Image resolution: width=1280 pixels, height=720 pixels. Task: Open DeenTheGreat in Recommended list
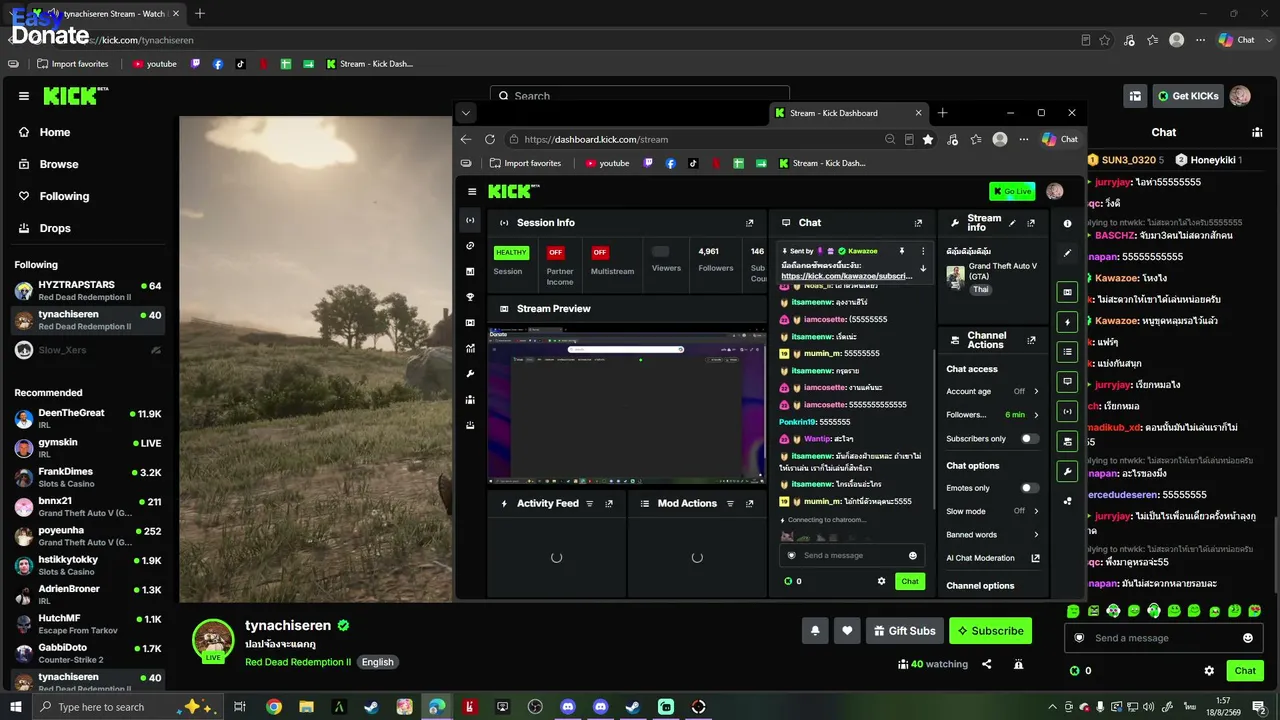click(88, 419)
